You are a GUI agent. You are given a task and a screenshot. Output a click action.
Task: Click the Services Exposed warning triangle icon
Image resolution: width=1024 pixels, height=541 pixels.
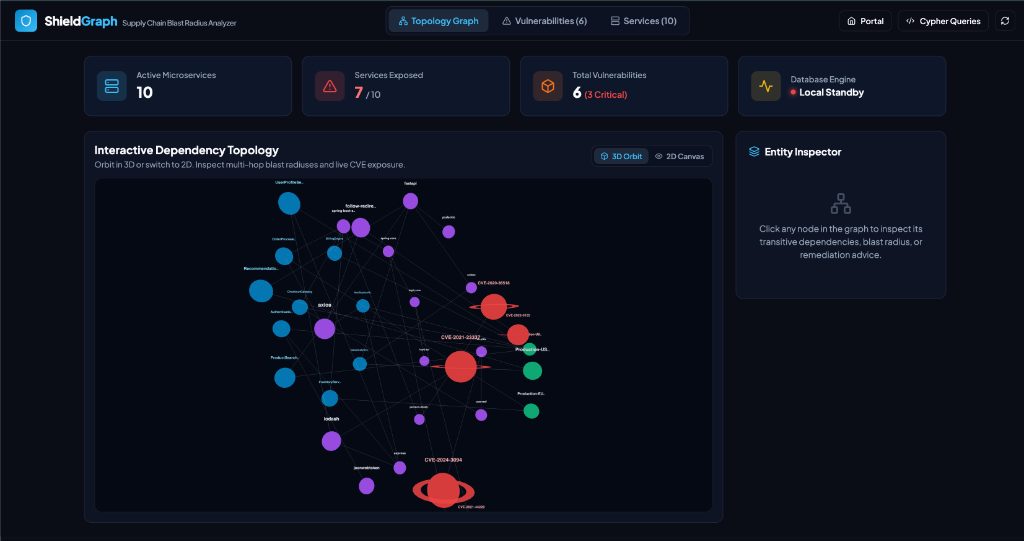330,86
